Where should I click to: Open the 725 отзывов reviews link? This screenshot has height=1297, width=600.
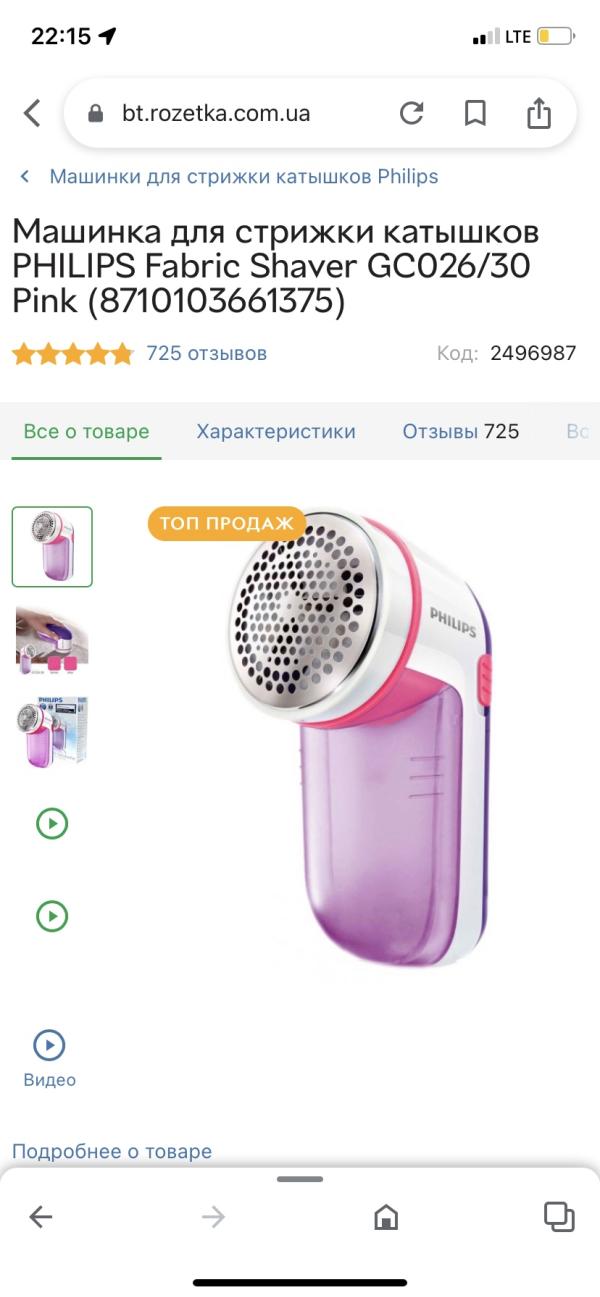207,353
